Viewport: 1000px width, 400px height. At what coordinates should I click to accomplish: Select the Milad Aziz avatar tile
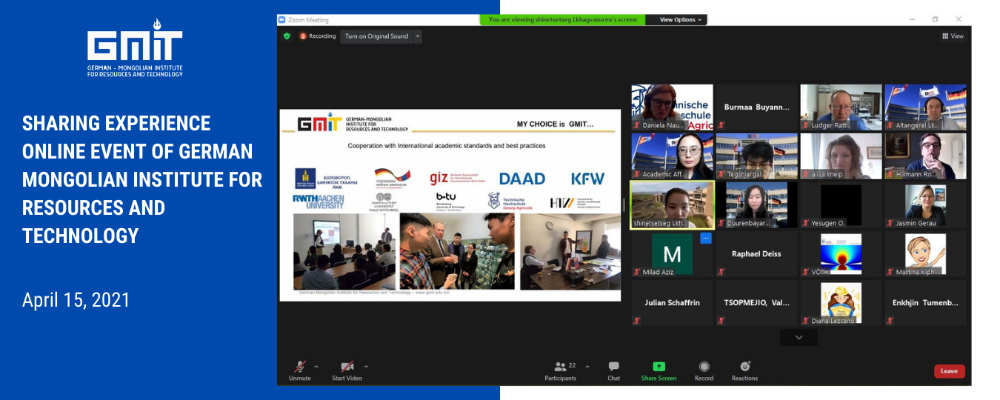[672, 254]
